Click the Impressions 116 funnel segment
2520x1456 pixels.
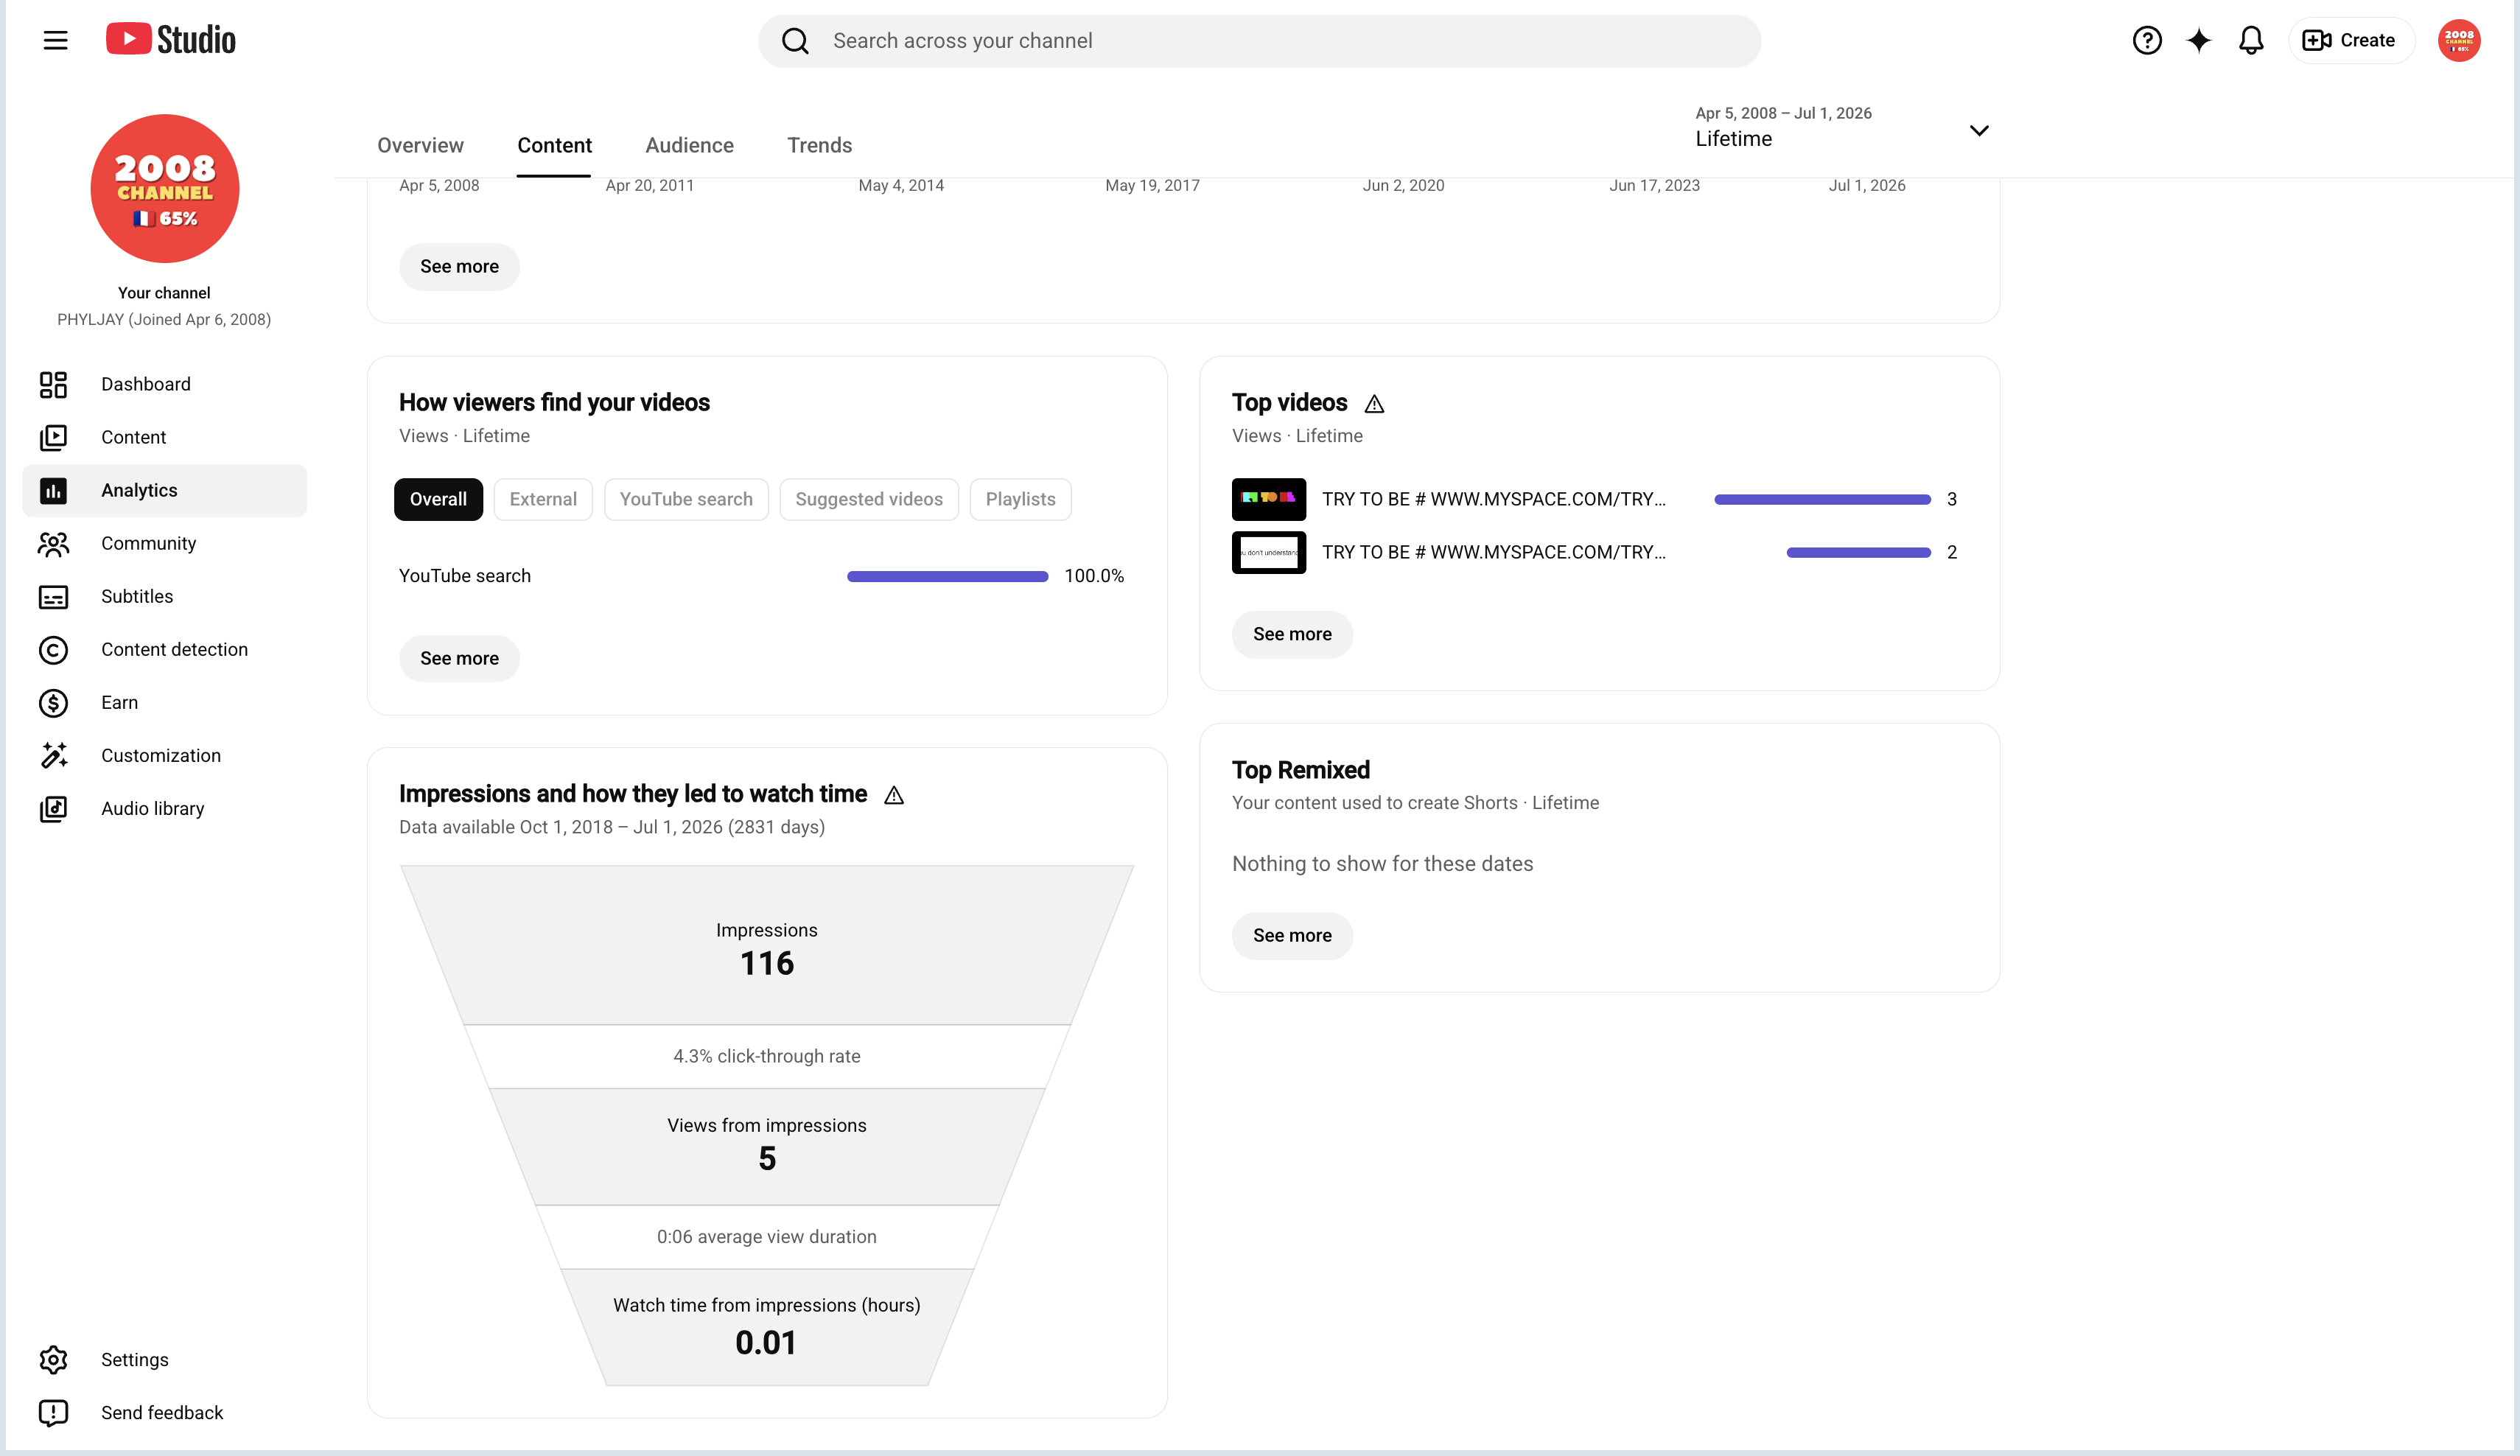coord(766,945)
